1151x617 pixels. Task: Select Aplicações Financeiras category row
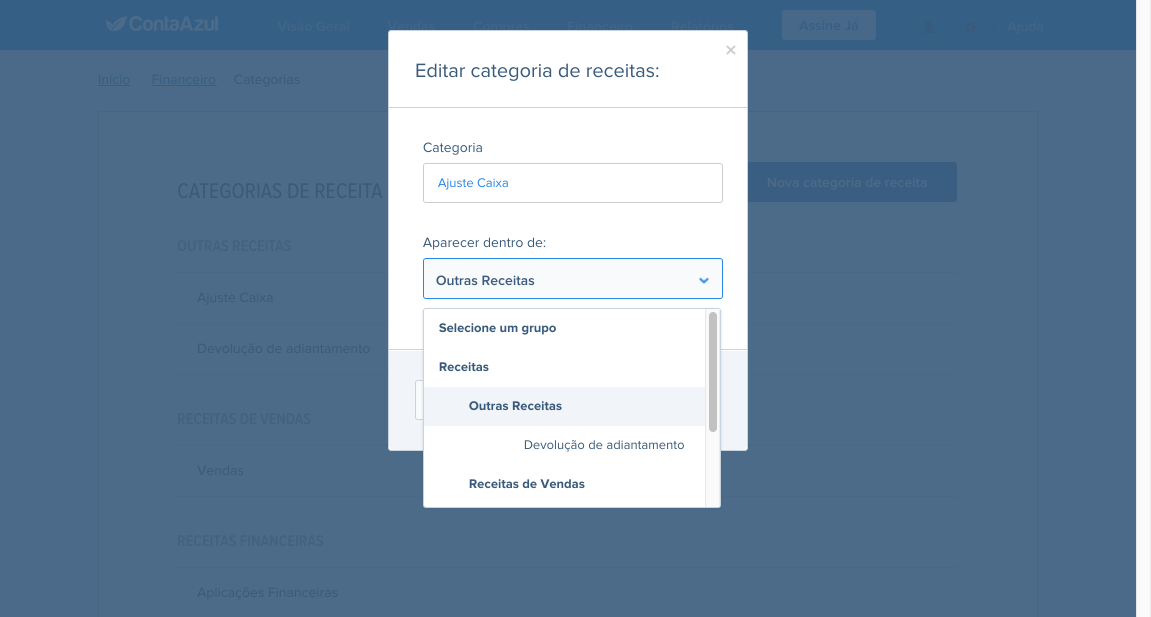pyautogui.click(x=567, y=592)
